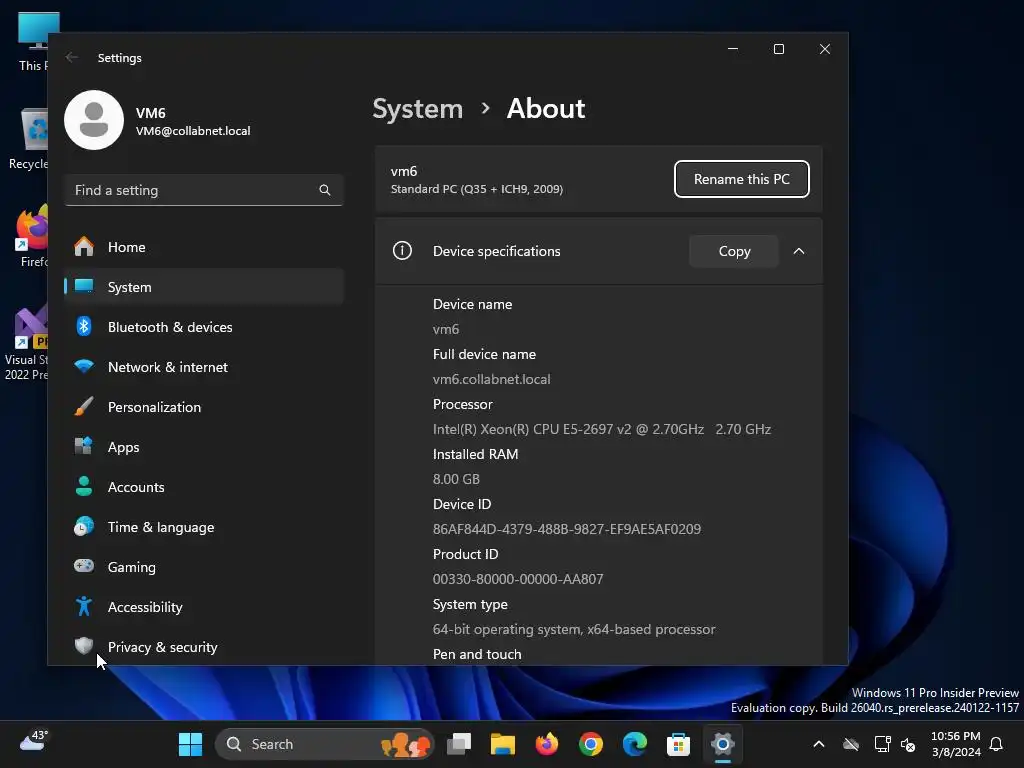
Task: Click the Home house icon in sidebar
Action: point(84,247)
